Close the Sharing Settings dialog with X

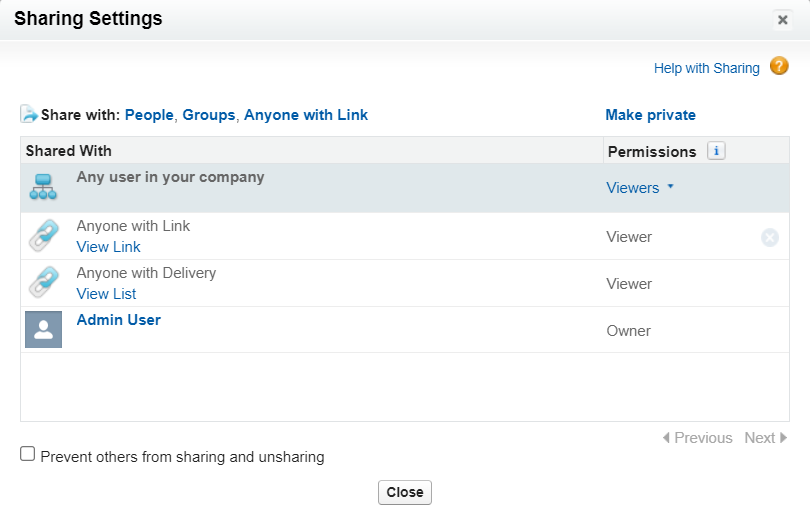point(783,20)
